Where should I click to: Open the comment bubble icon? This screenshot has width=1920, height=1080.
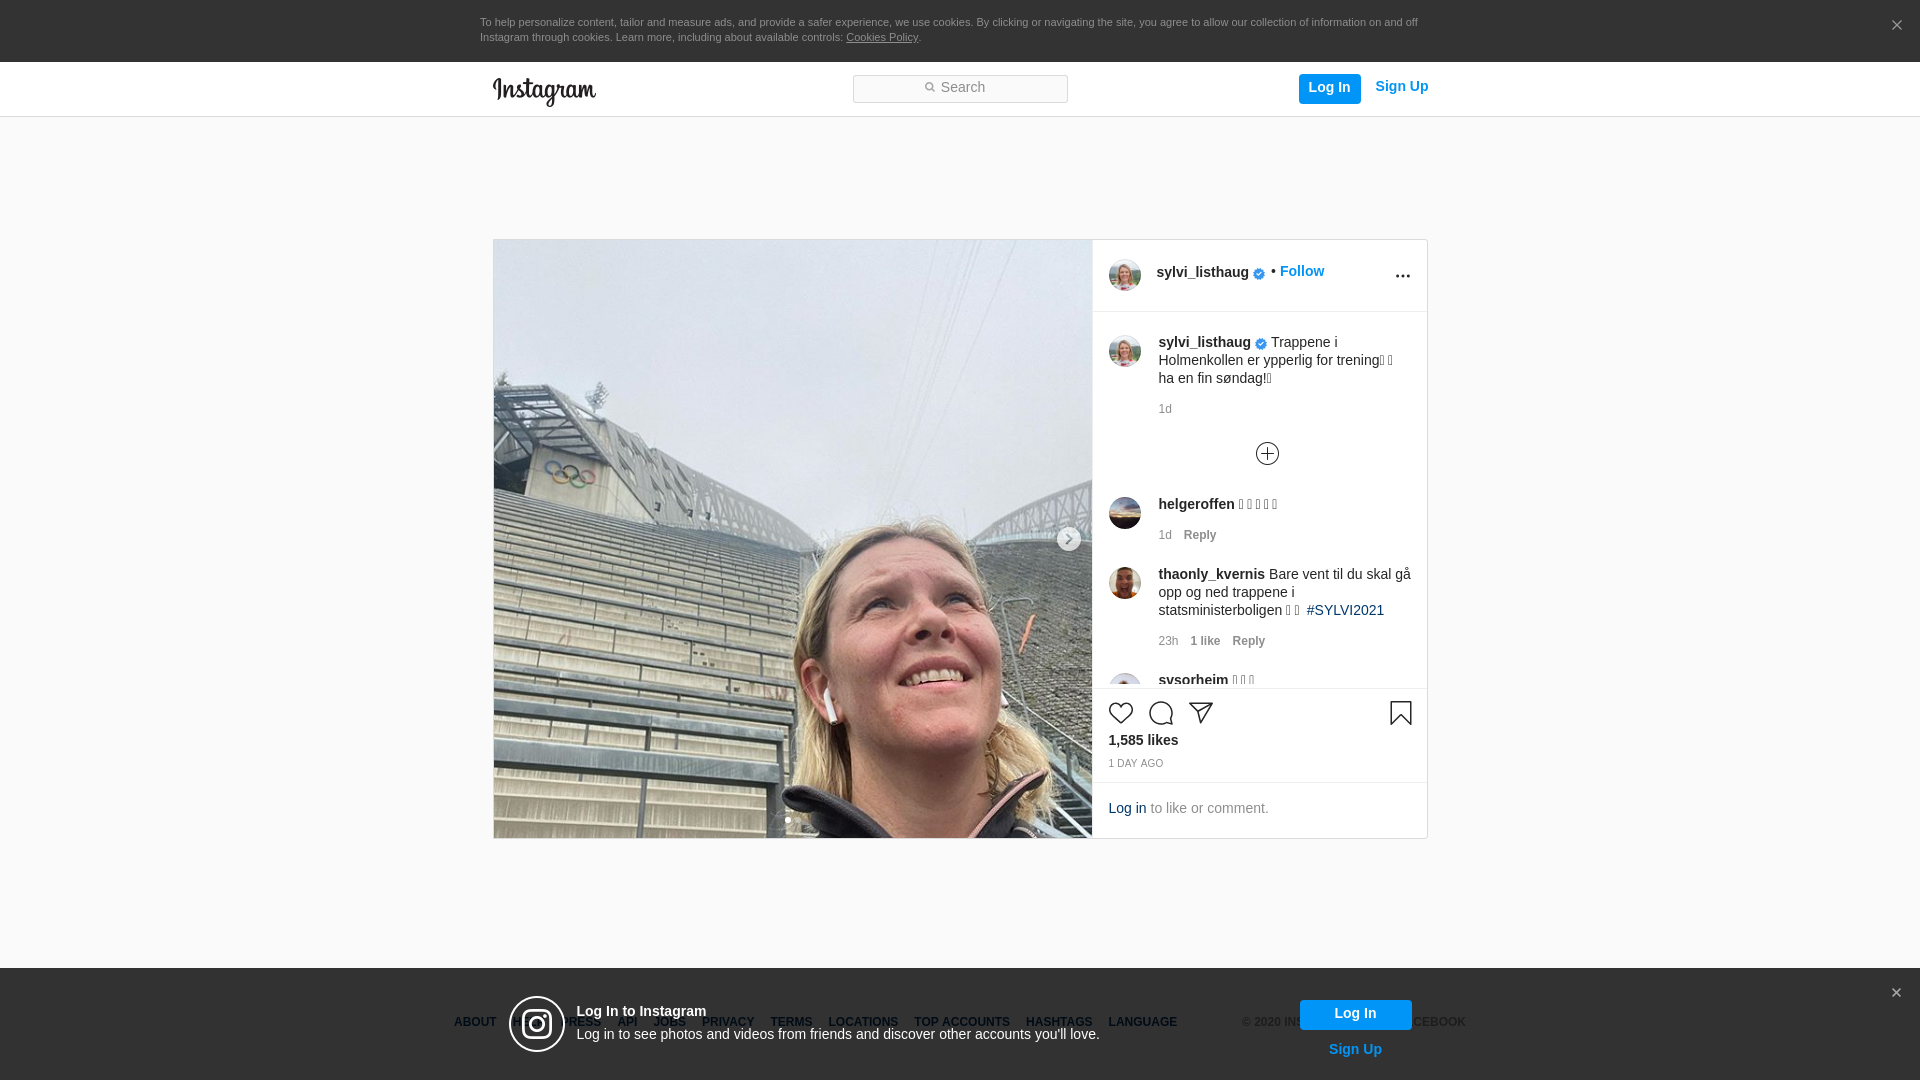[x=1160, y=713]
